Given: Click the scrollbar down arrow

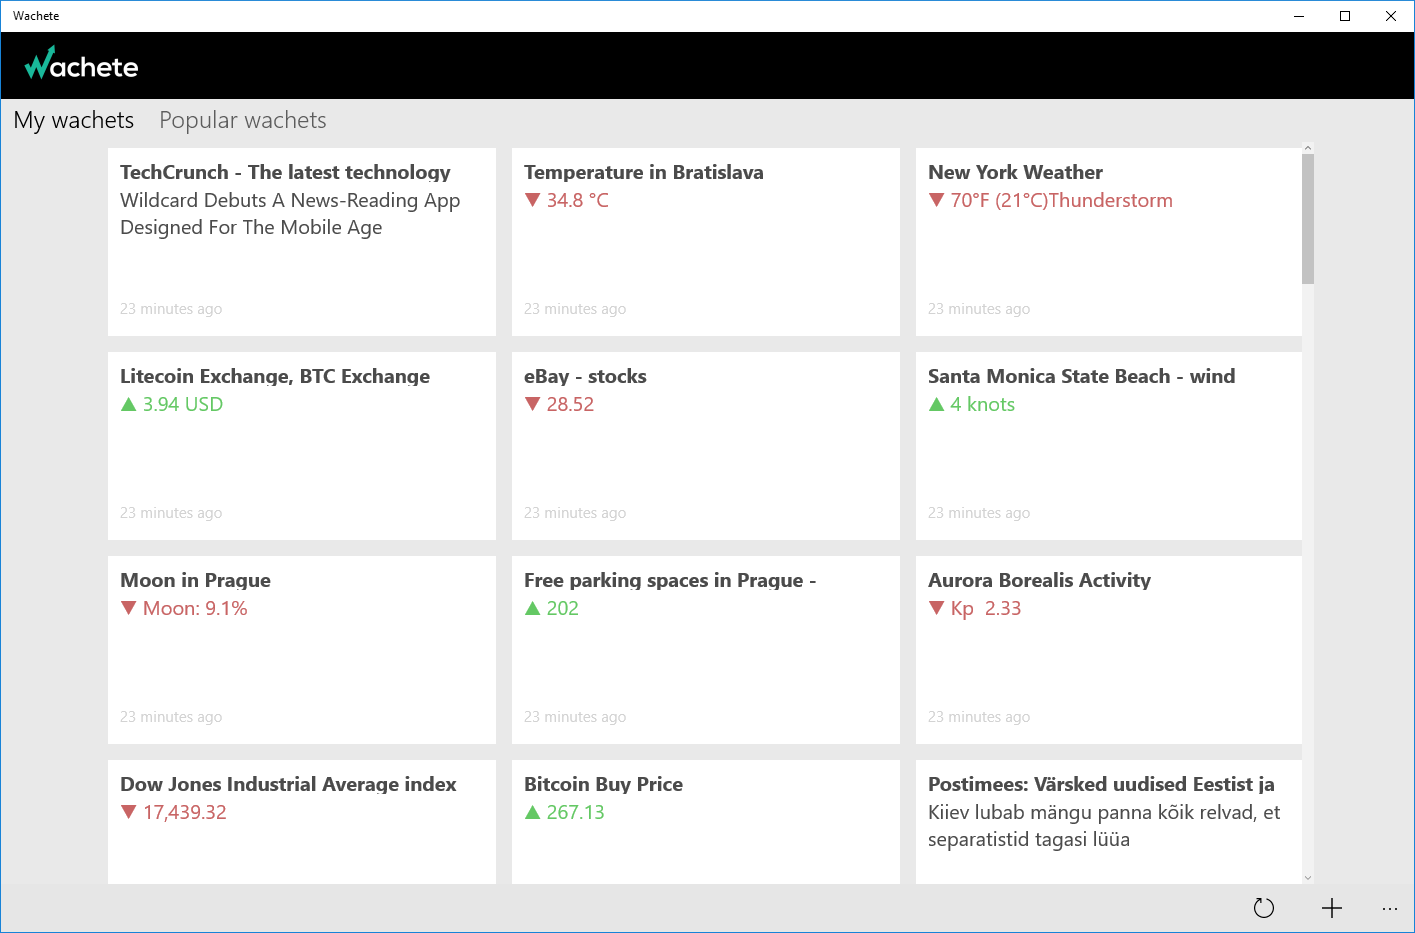Looking at the screenshot, I should click(x=1308, y=877).
